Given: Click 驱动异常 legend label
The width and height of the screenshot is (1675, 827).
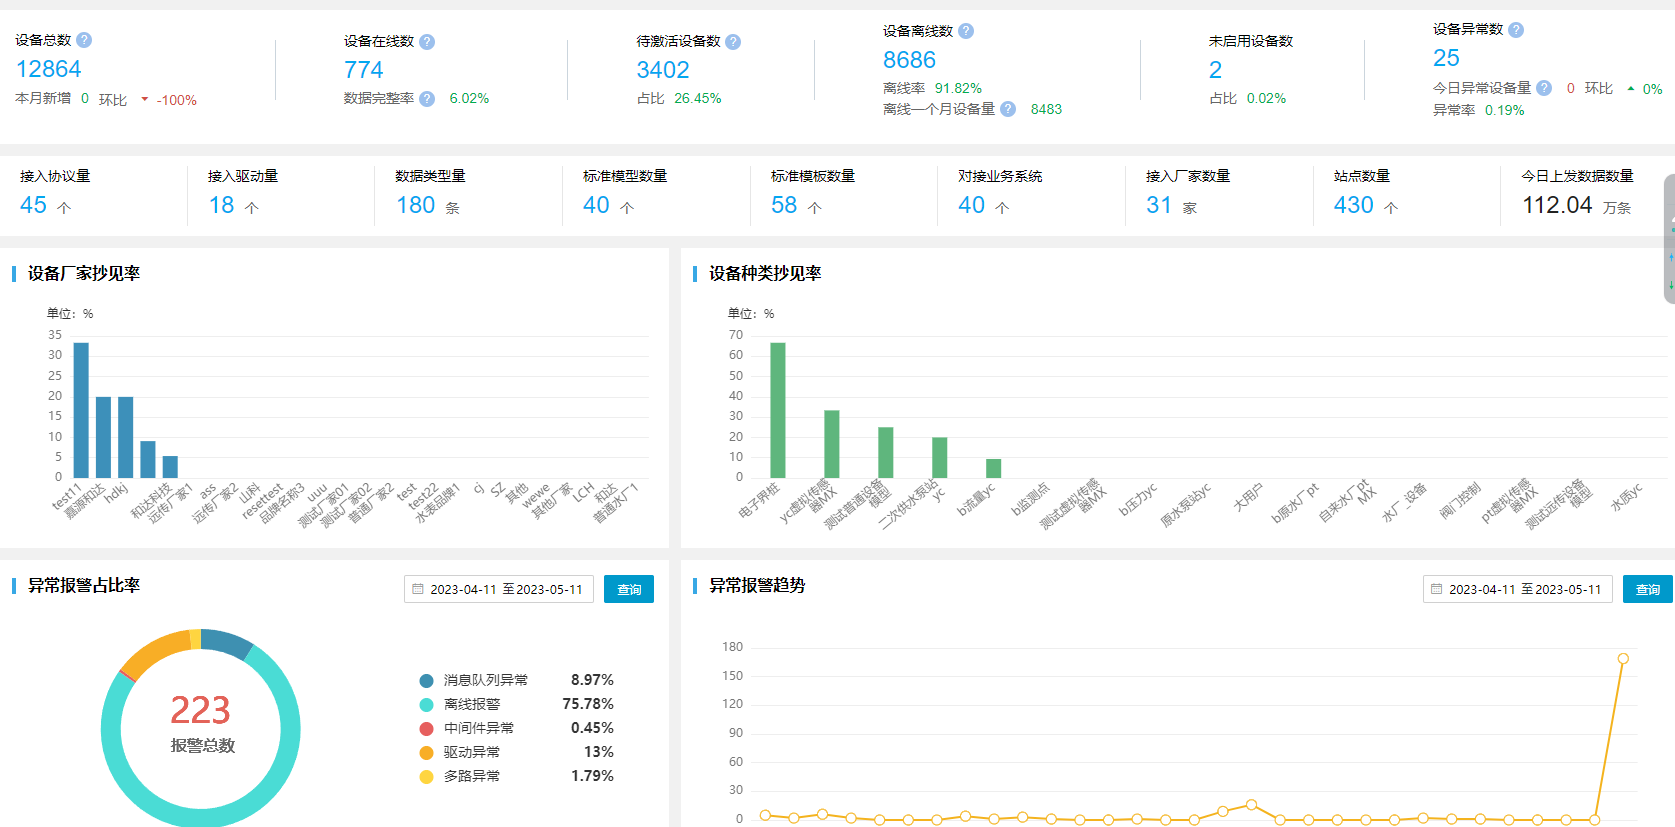Looking at the screenshot, I should pyautogui.click(x=472, y=752).
